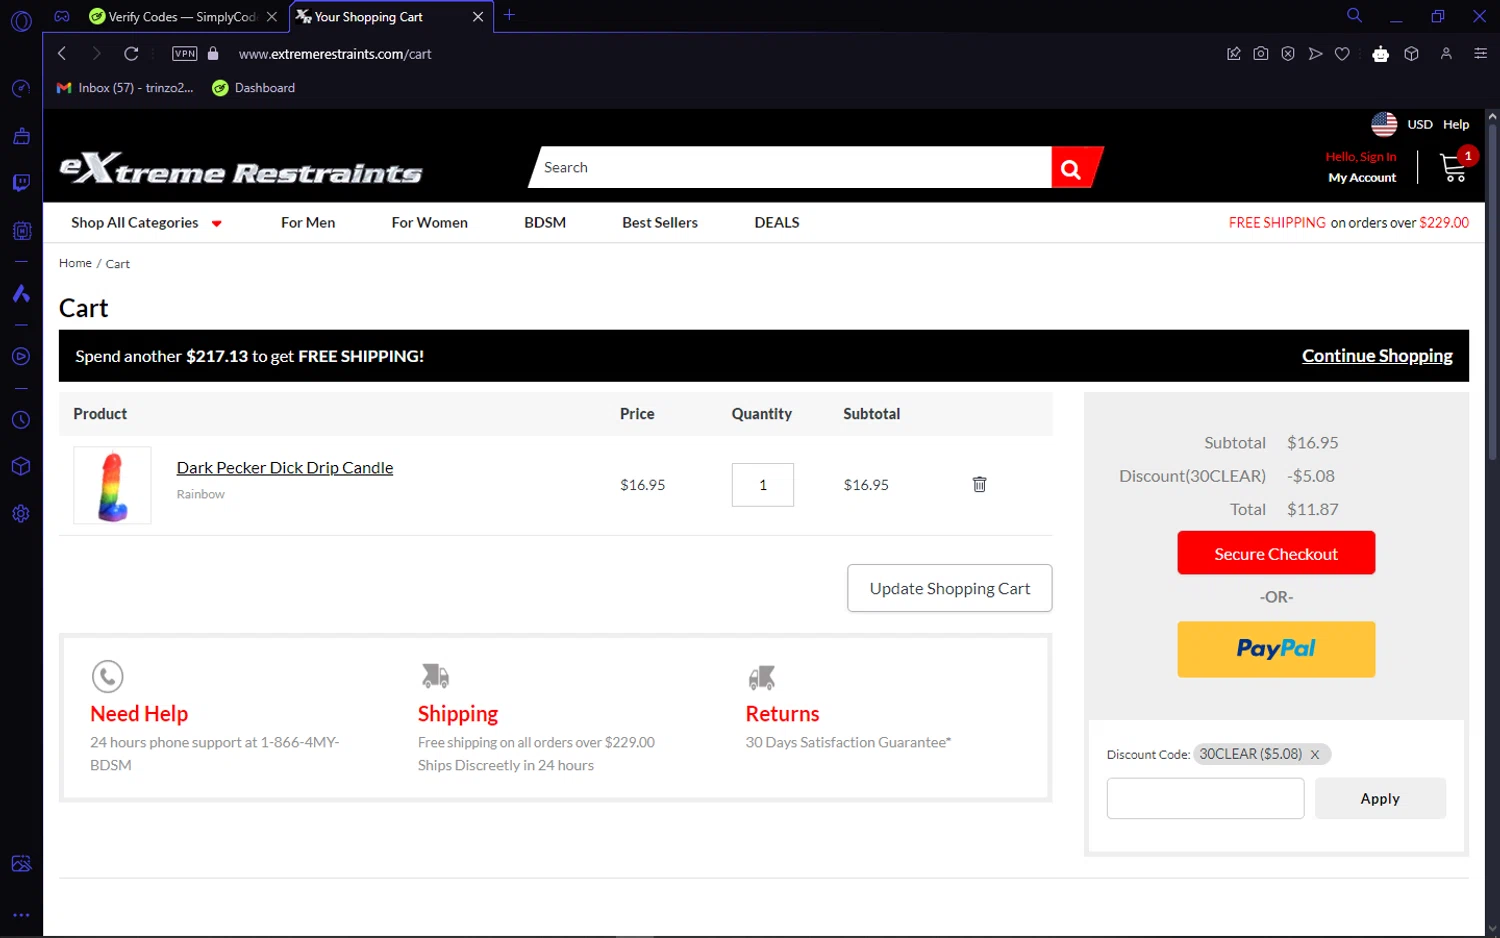Expand the Shop All Categories dropdown
The image size is (1500, 938).
tap(146, 223)
